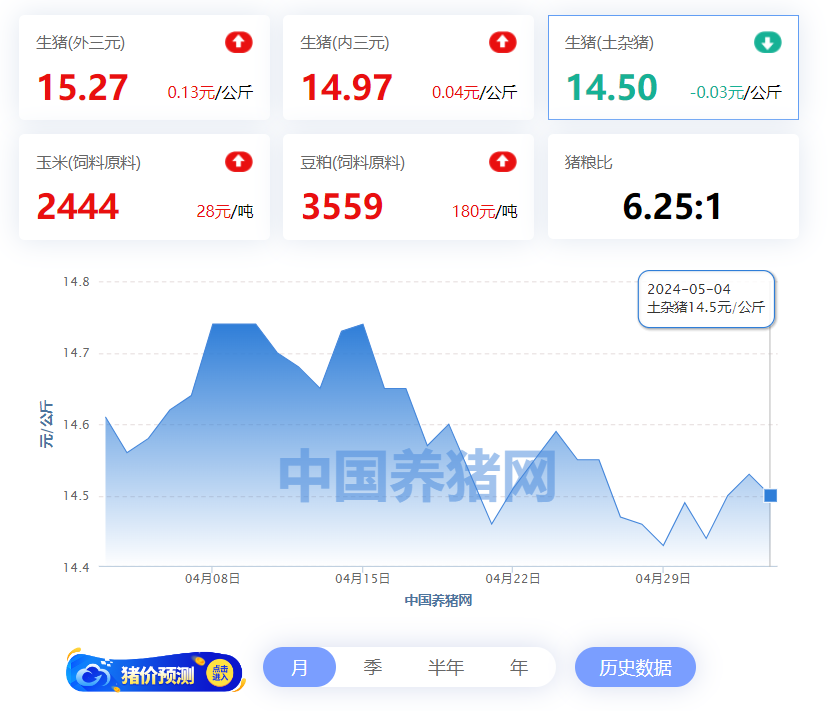The height and width of the screenshot is (711, 829).
Task: Click the 2024-05-04 chart tooltip
Action: (706, 299)
